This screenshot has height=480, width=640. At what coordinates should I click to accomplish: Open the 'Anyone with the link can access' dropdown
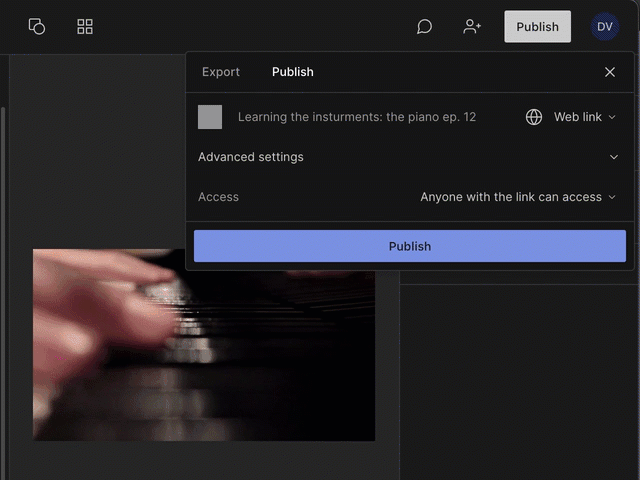tap(518, 197)
